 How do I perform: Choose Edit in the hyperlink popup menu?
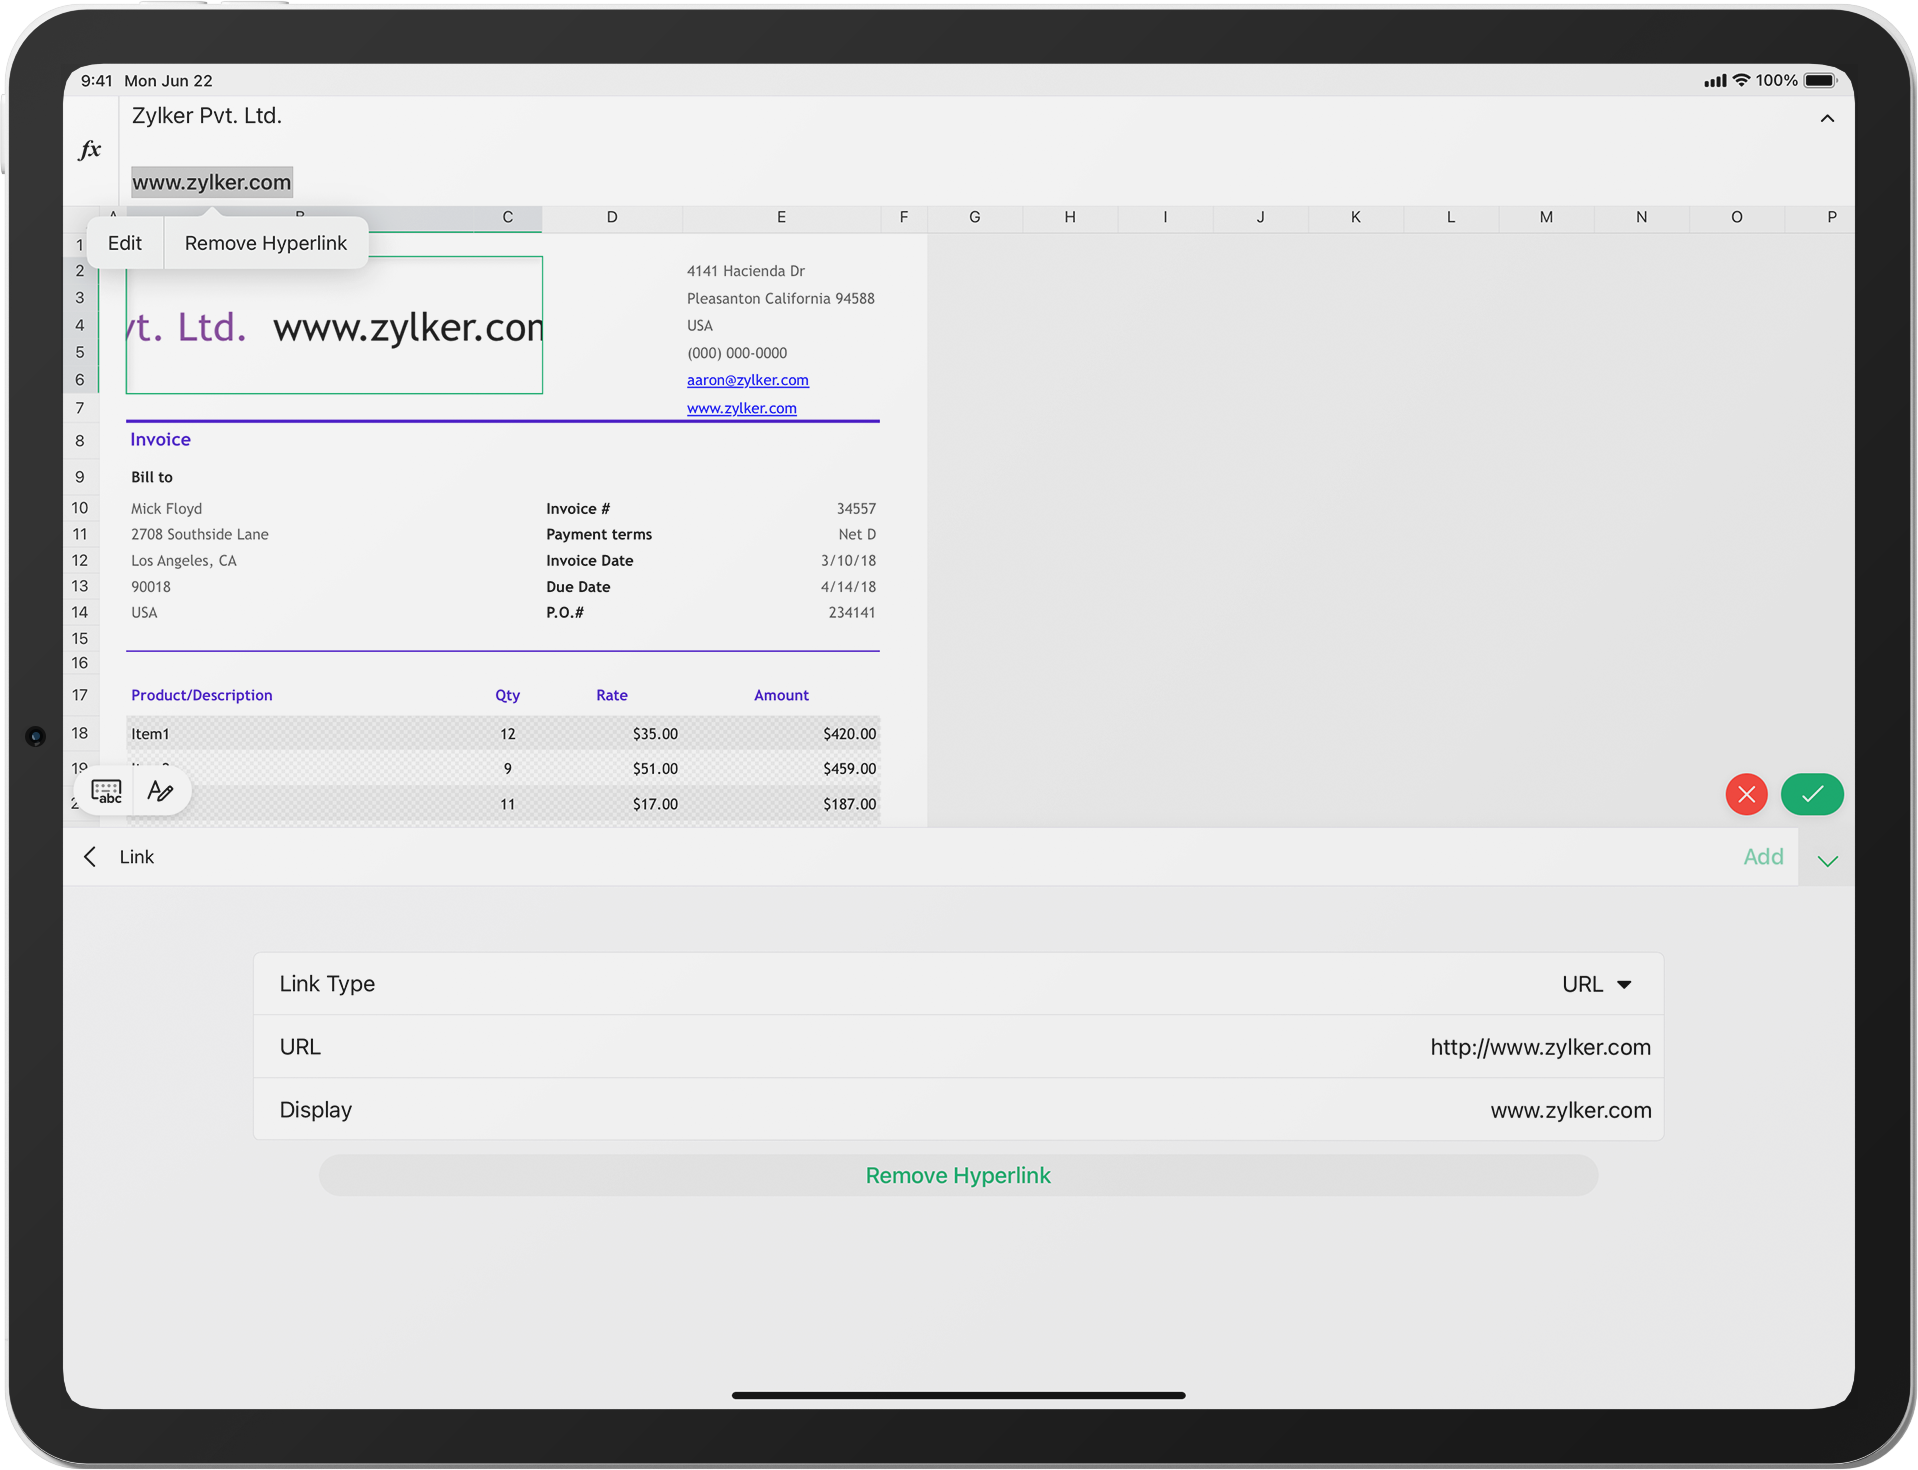pyautogui.click(x=125, y=243)
